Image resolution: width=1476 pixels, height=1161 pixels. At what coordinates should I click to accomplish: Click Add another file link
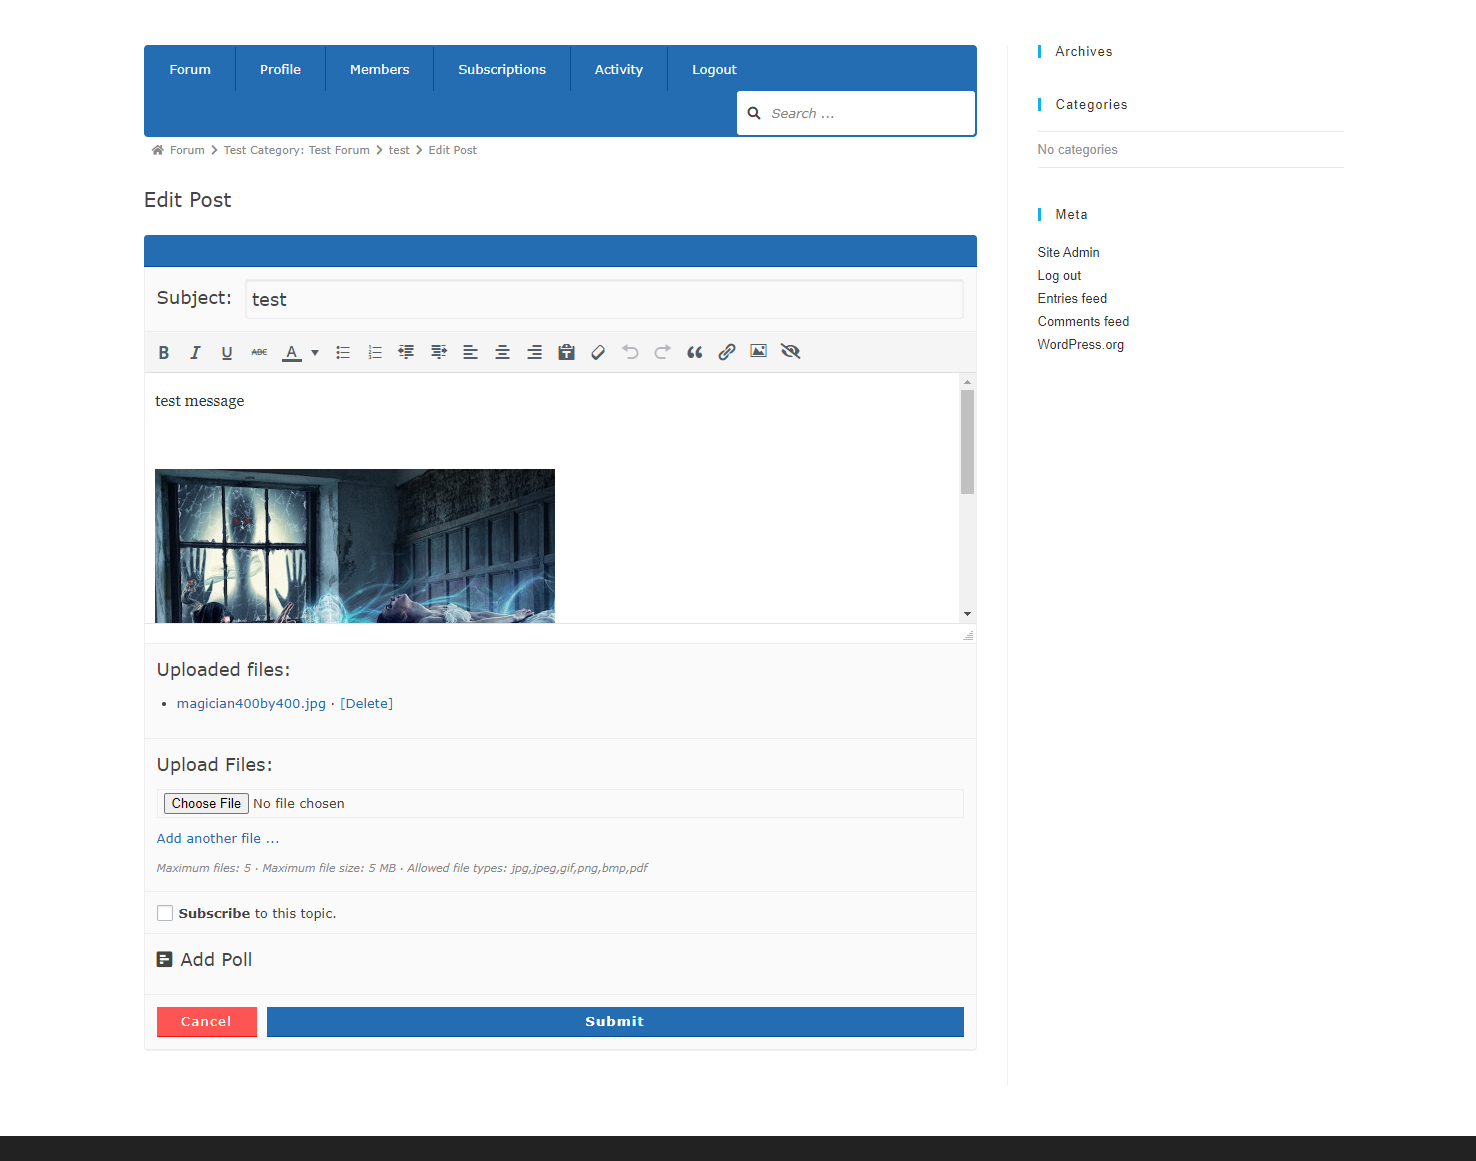click(218, 839)
